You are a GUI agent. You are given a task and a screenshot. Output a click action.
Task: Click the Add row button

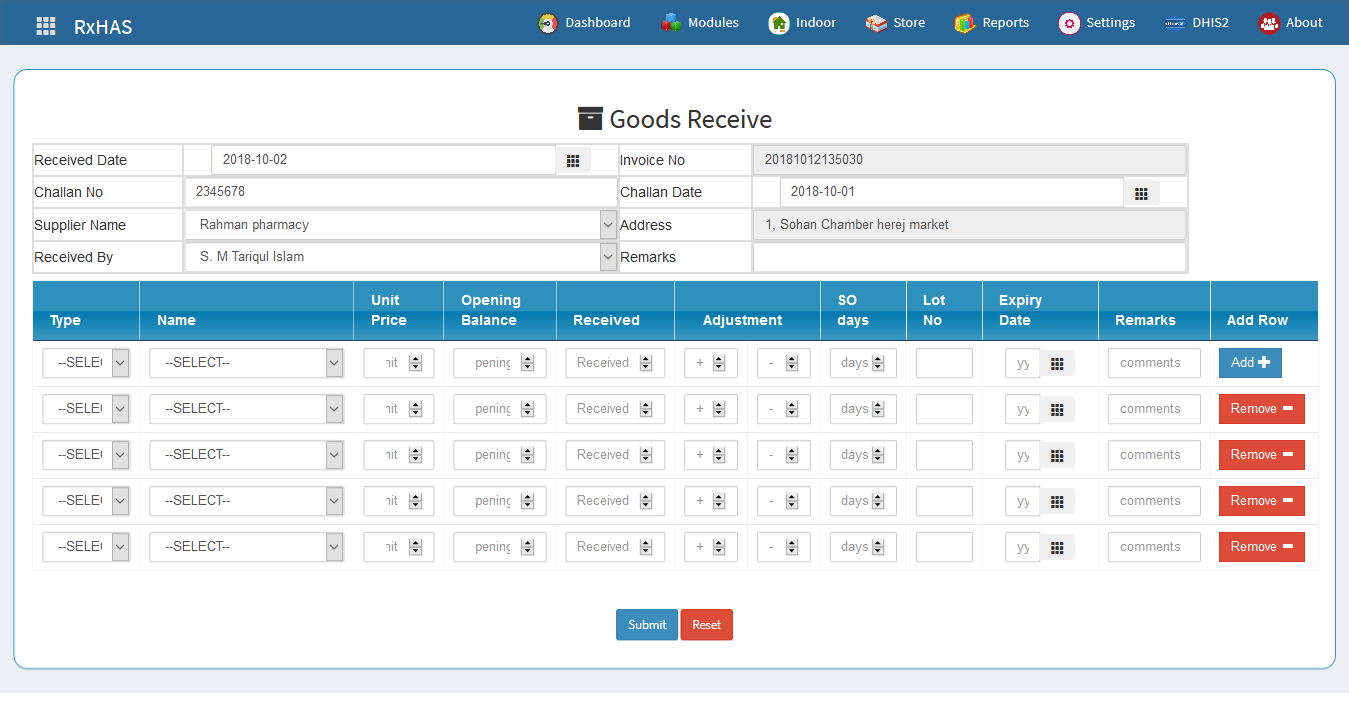pos(1249,363)
